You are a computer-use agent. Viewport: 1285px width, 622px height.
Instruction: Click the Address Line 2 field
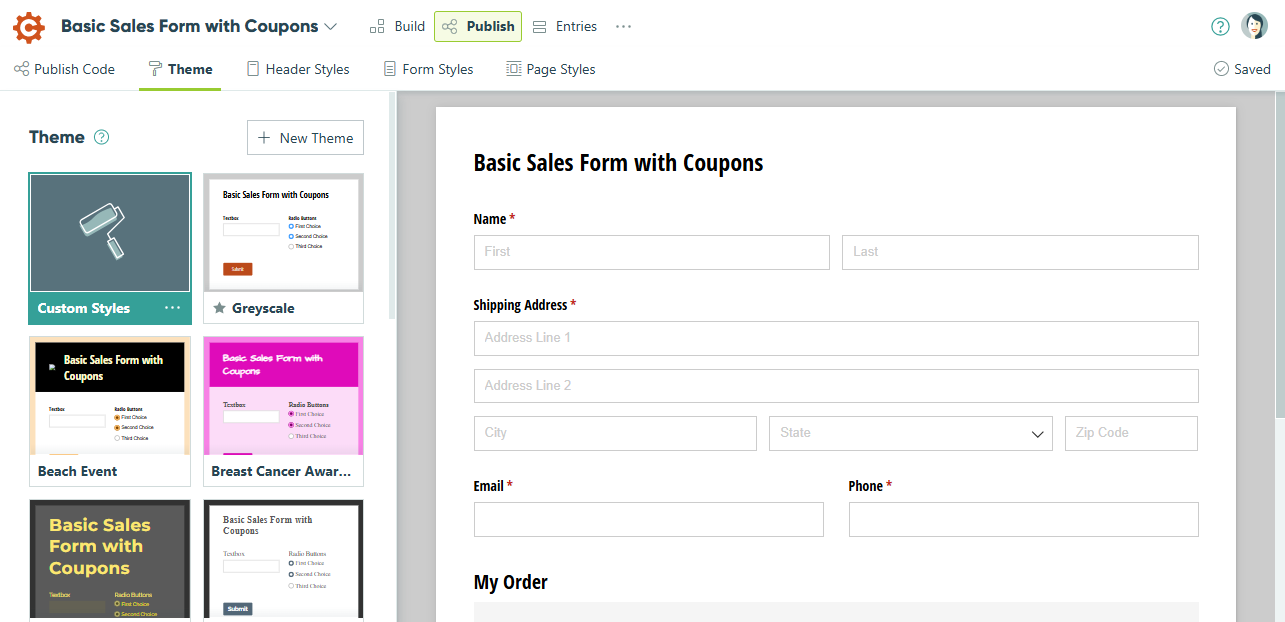point(836,386)
